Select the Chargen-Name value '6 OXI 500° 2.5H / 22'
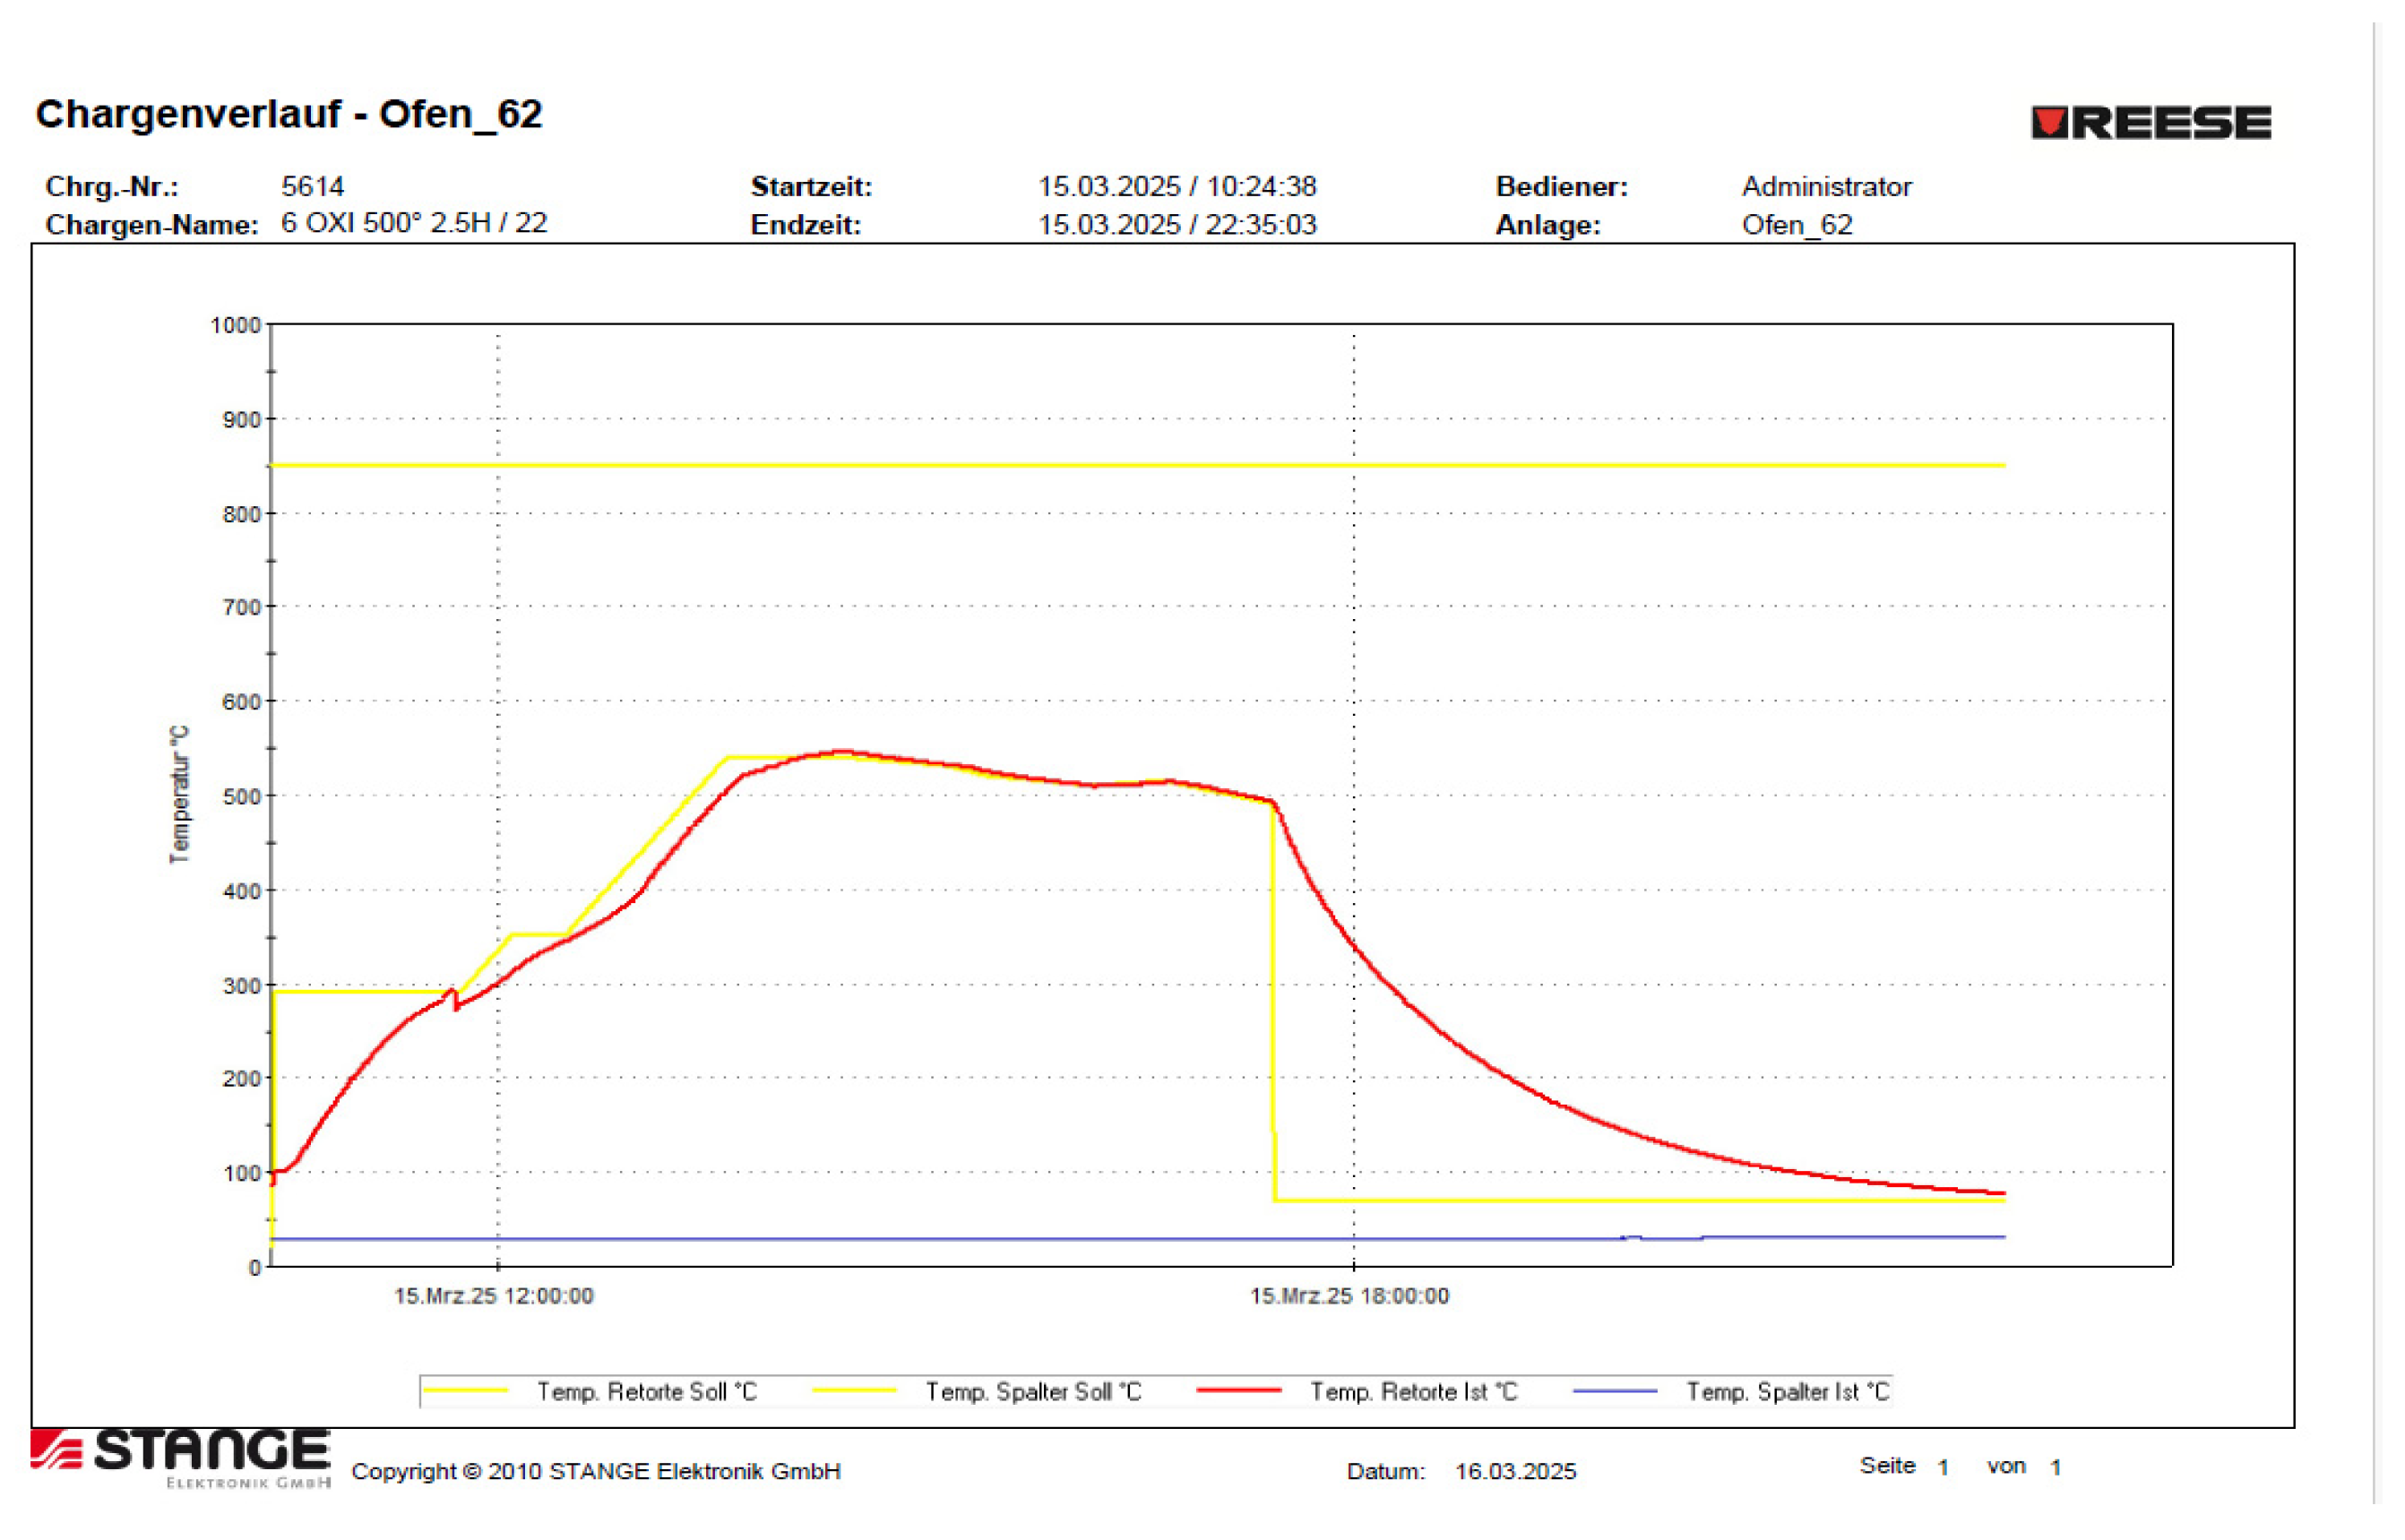This screenshot has width=2405, height=1540. click(414, 223)
